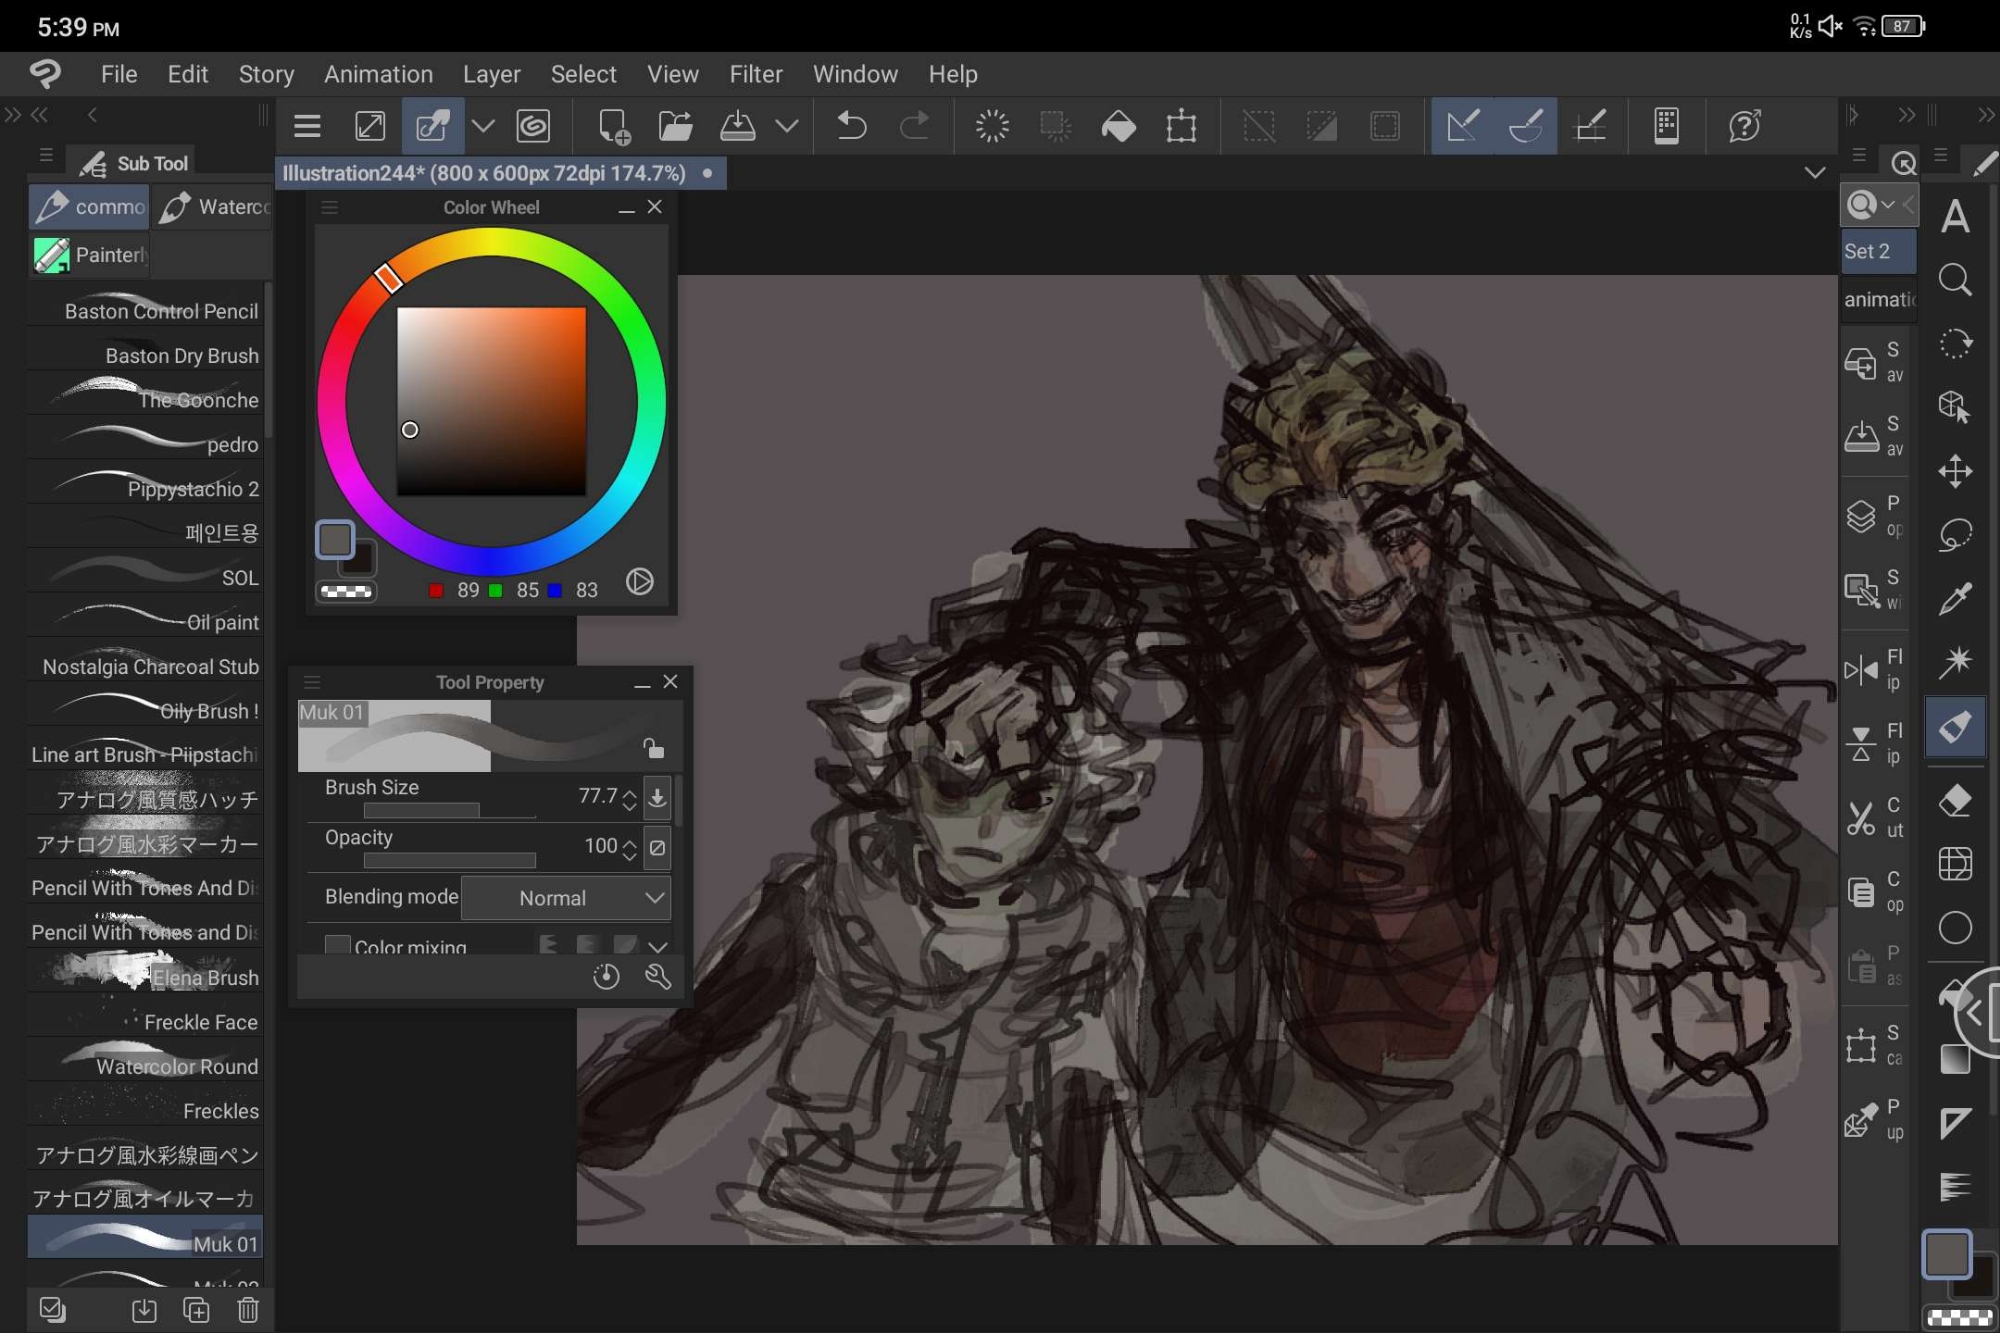Click the Opacity slider bar

(x=449, y=860)
